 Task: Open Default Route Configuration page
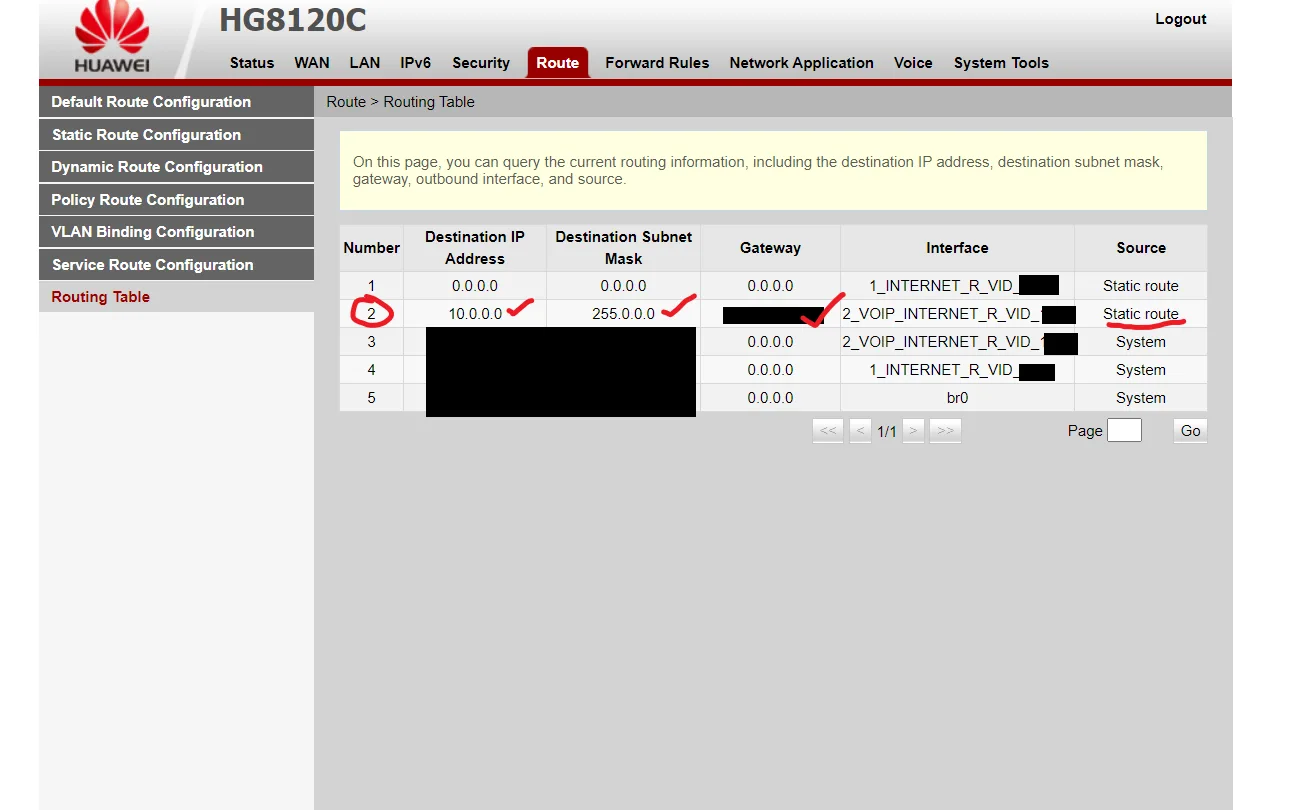pyautogui.click(x=151, y=102)
